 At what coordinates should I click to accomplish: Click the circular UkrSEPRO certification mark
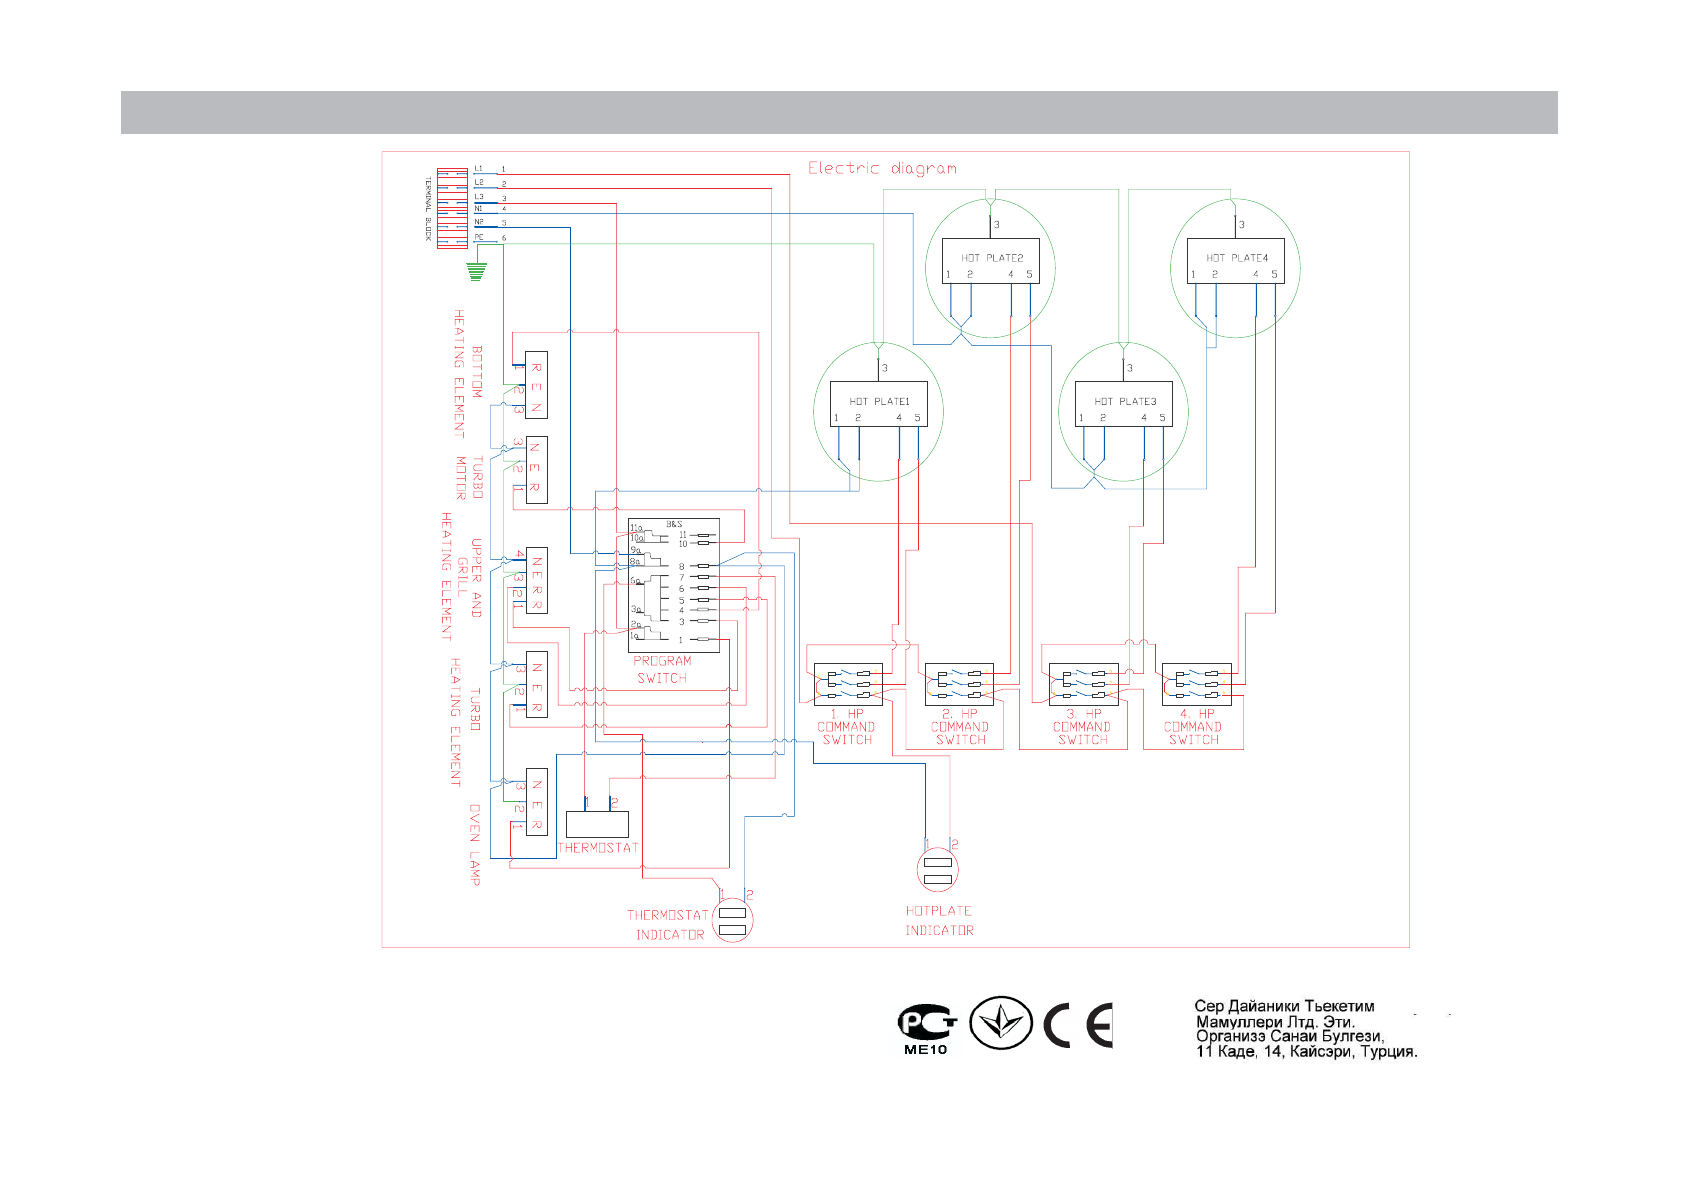click(1001, 1024)
